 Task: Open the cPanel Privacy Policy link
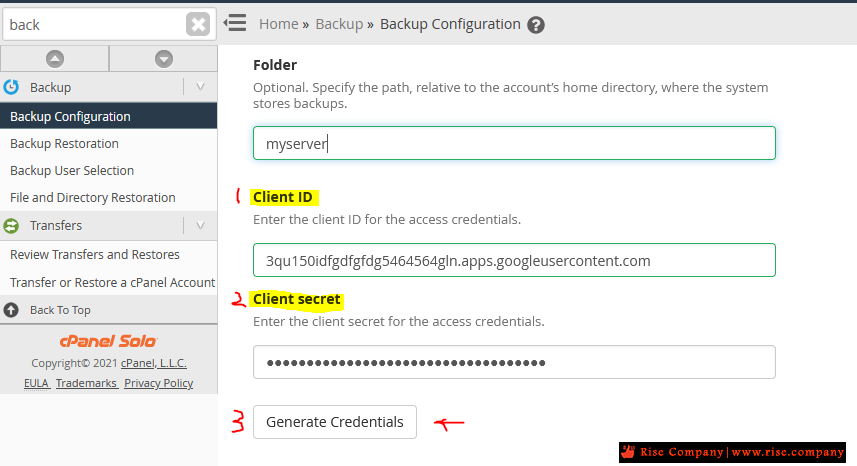coord(159,383)
